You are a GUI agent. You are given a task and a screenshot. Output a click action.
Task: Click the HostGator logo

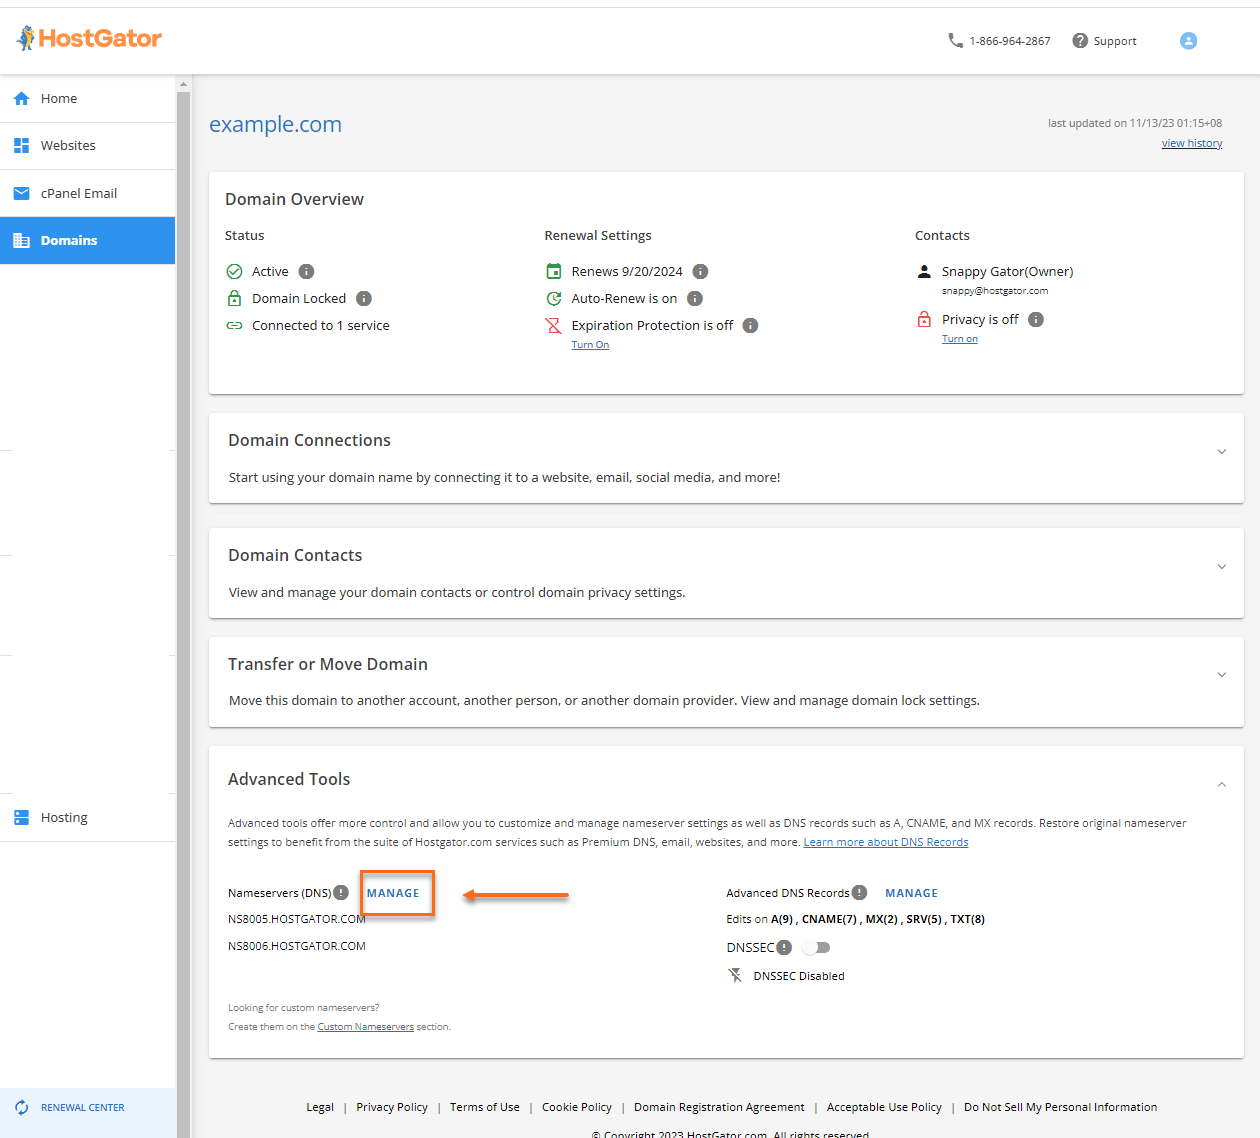[88, 38]
